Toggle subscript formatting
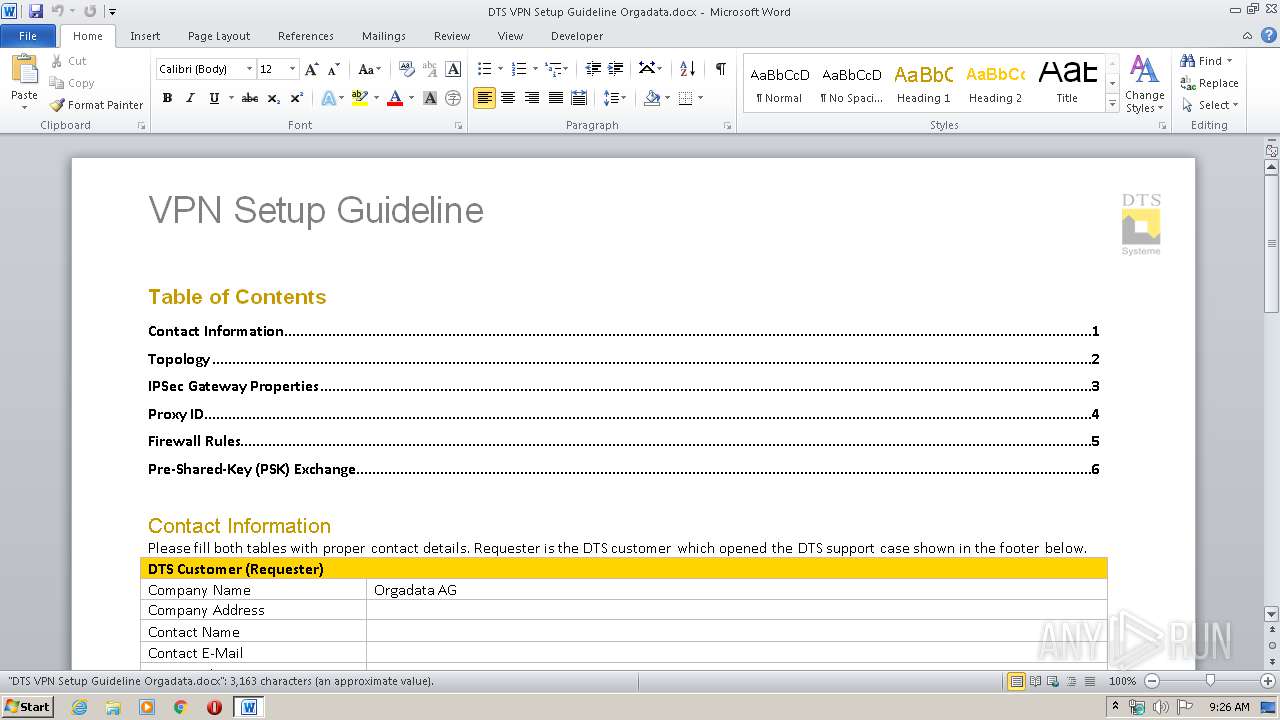The image size is (1280, 720). [x=274, y=98]
